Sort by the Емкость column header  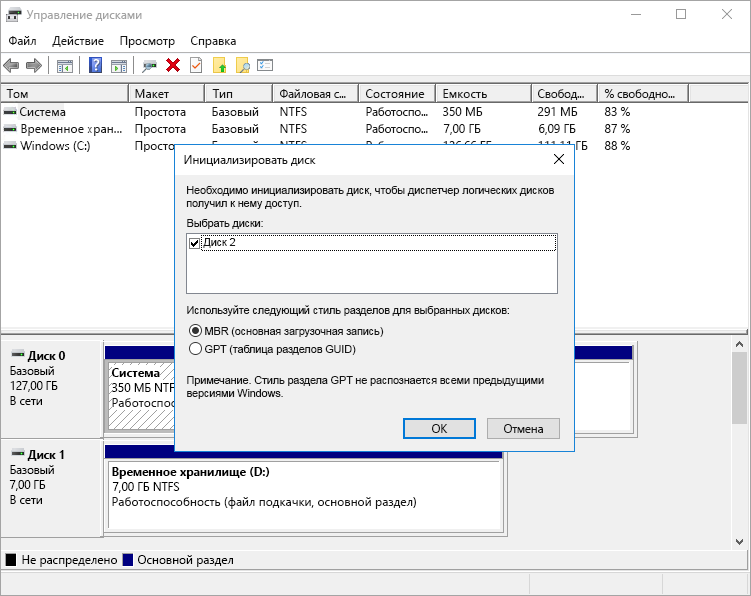coord(483,93)
